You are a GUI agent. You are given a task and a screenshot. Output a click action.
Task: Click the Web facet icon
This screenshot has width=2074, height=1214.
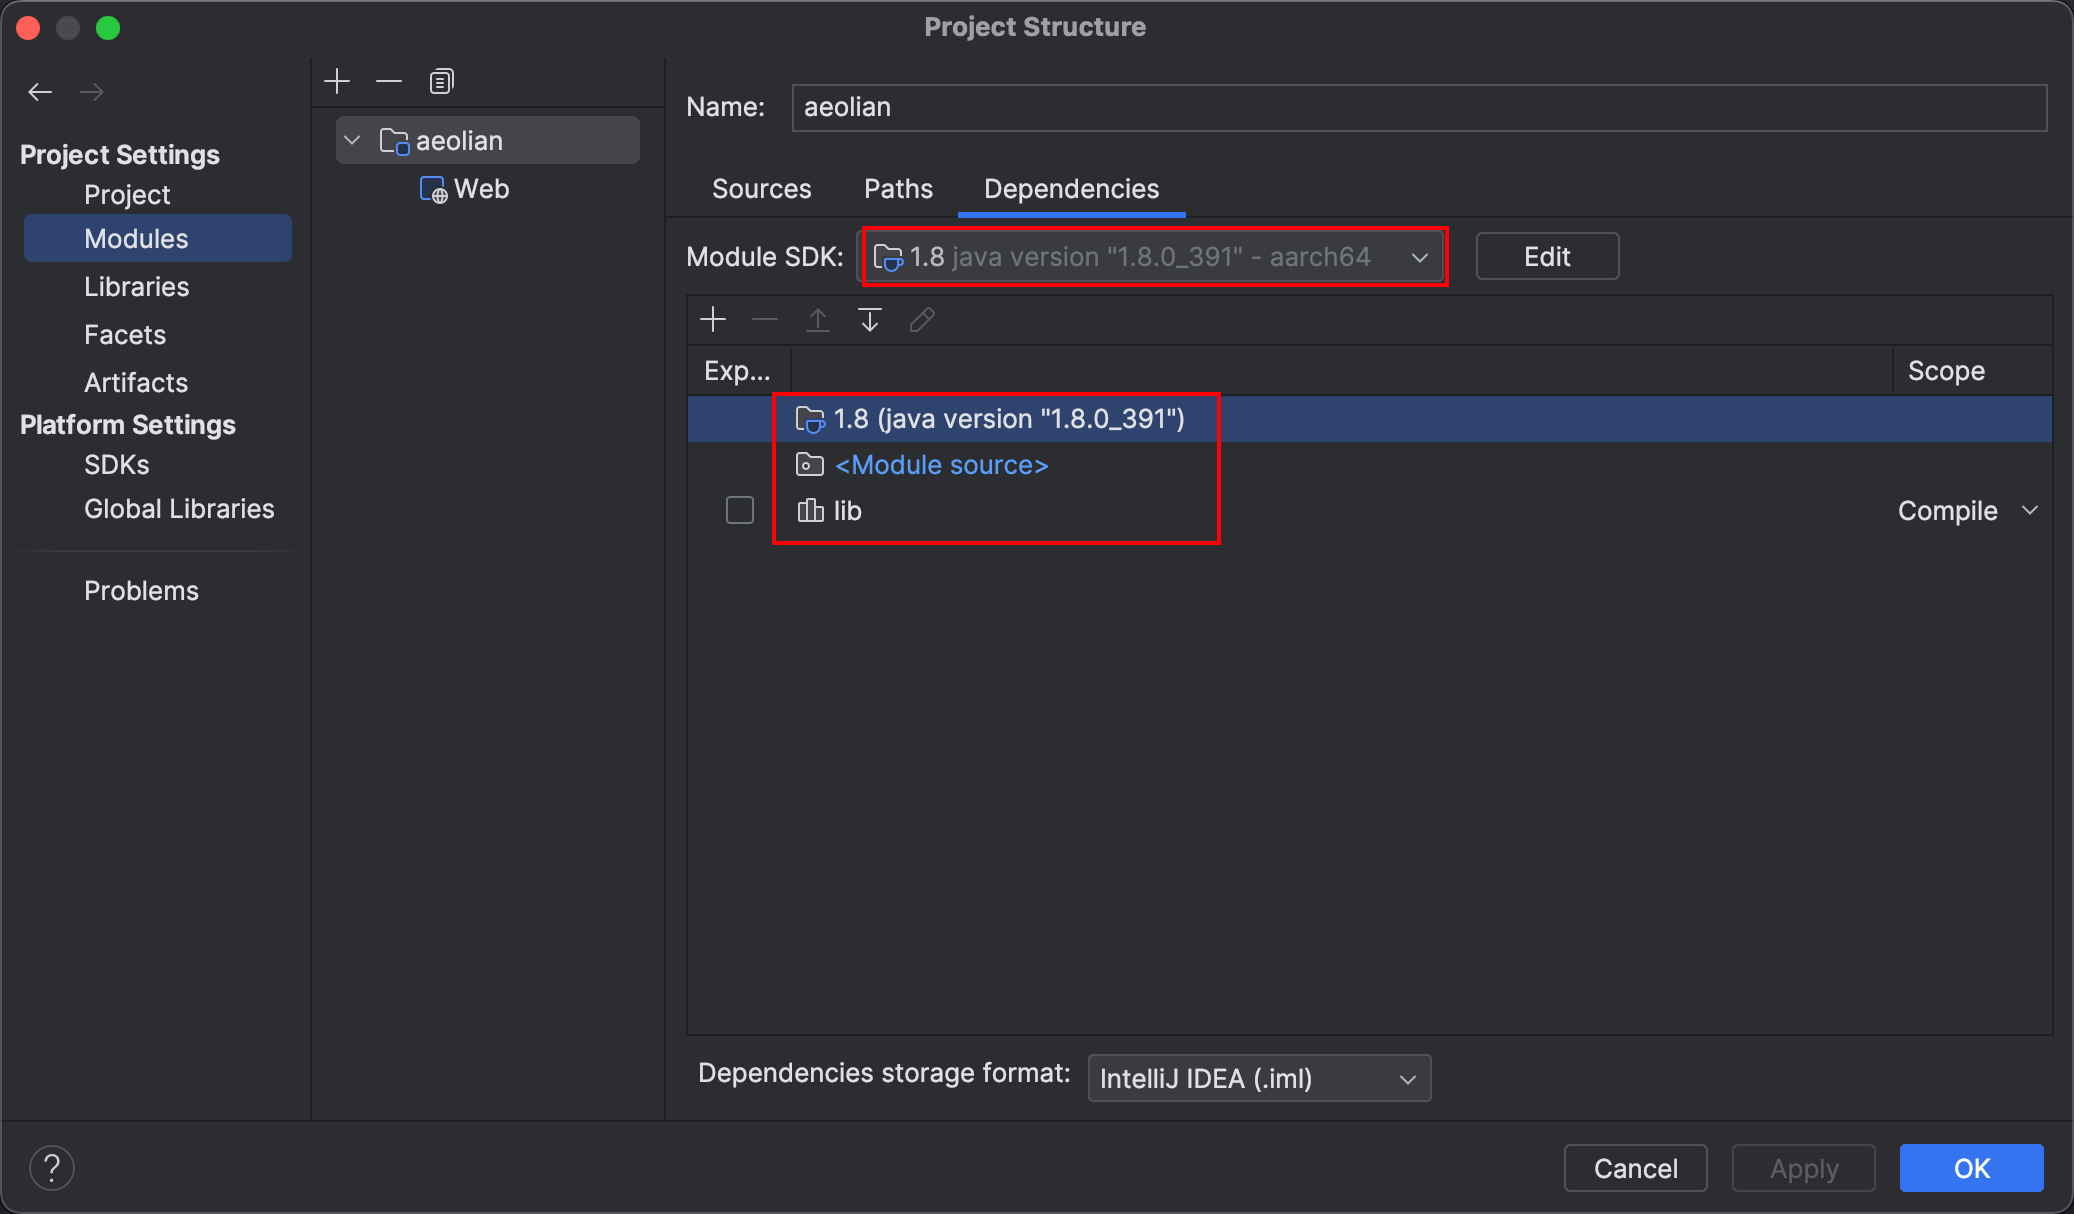pos(433,189)
